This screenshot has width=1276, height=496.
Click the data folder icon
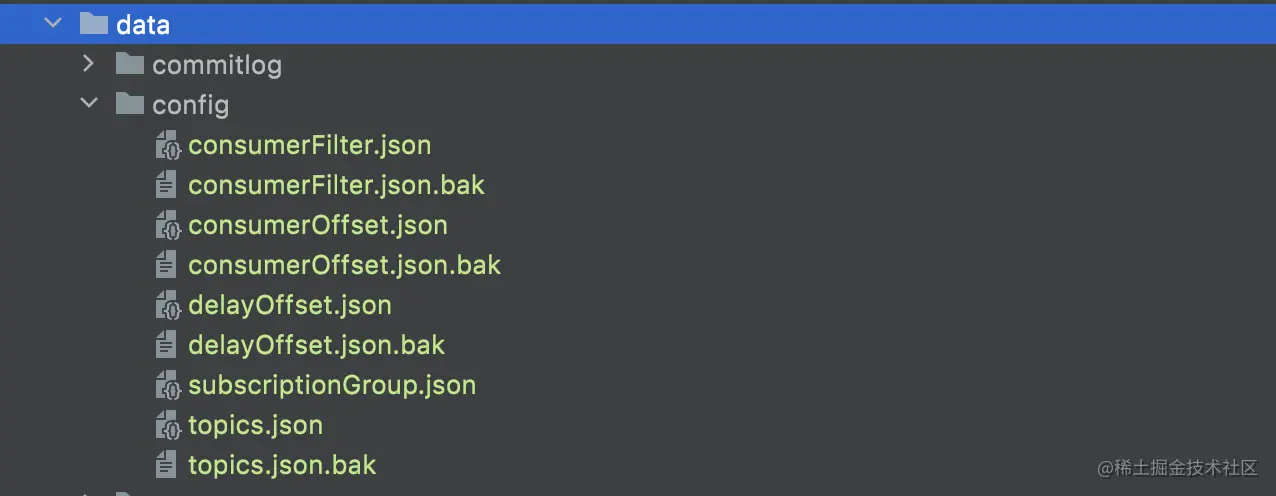pyautogui.click(x=93, y=24)
